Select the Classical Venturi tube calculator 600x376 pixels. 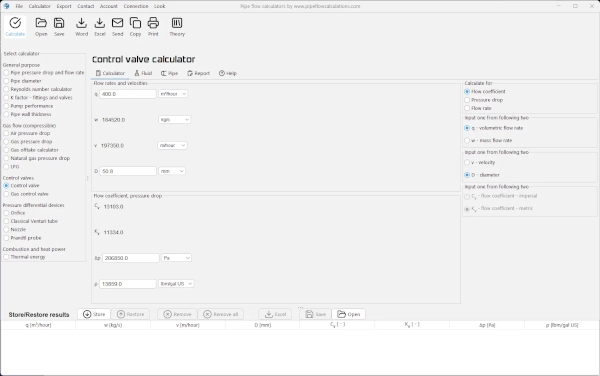[x=31, y=221]
